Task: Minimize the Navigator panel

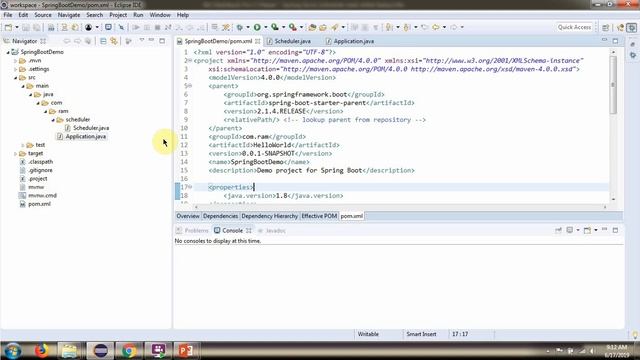Action: pos(151,40)
